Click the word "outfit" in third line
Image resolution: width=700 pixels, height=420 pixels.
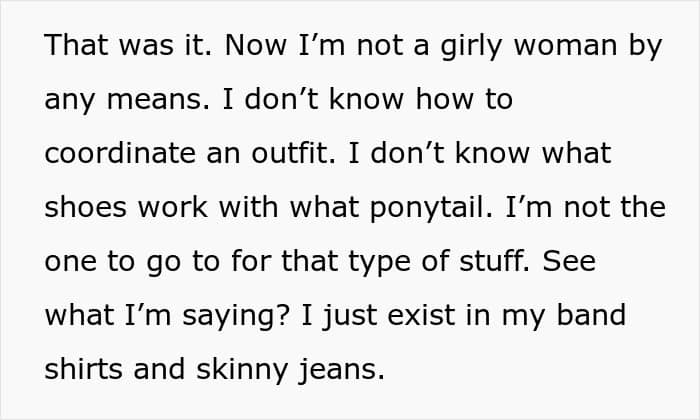pos(293,153)
